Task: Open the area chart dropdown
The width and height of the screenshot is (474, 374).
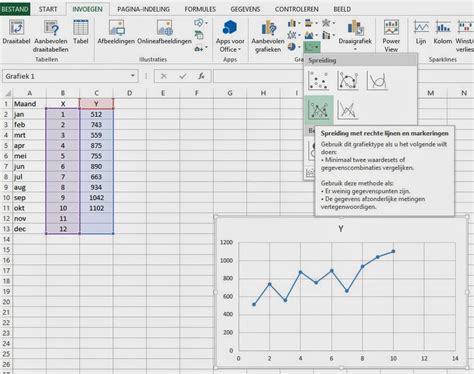Action: (311, 35)
